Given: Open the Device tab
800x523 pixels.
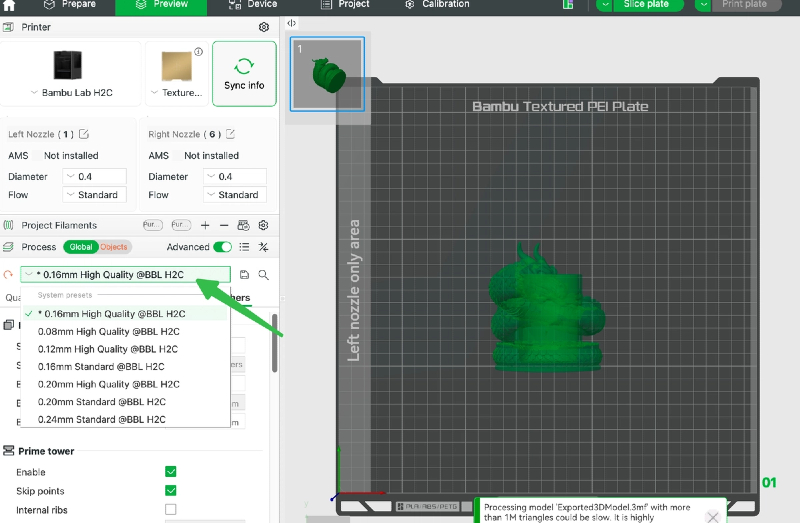Looking at the screenshot, I should (x=253, y=5).
